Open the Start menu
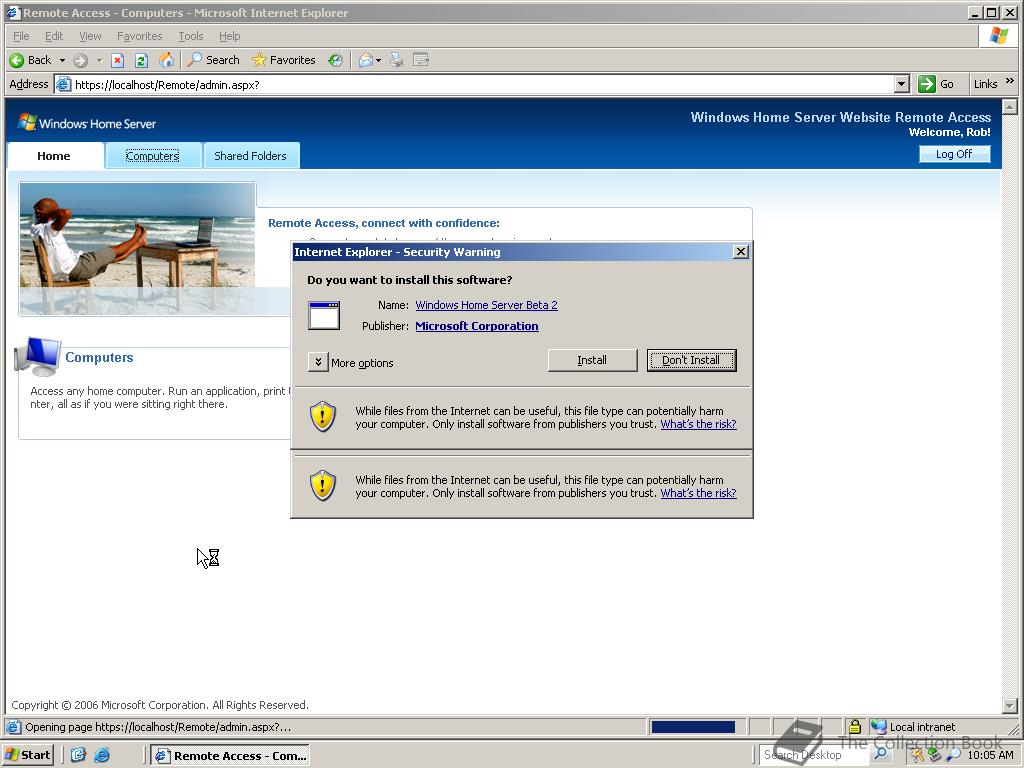This screenshot has height=768, width=1024. click(x=28, y=755)
